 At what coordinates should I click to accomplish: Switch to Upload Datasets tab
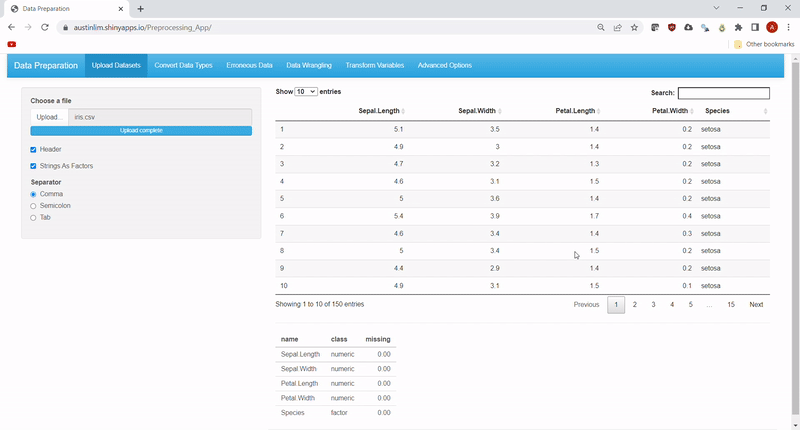click(116, 65)
